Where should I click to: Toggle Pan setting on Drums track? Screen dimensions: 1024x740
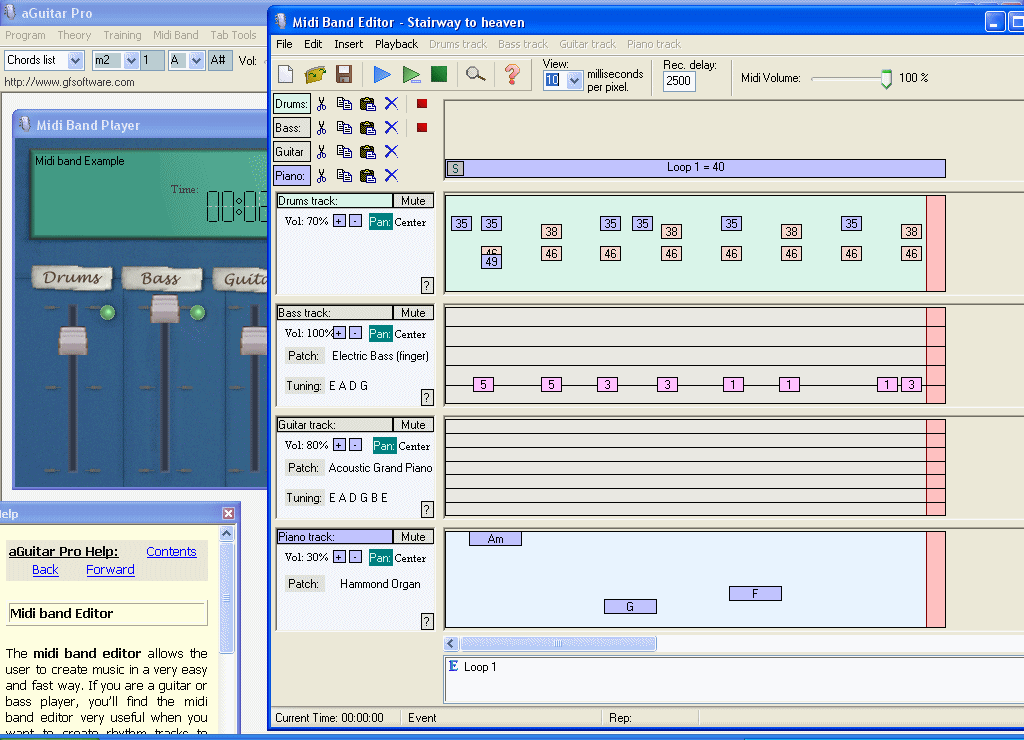[x=380, y=222]
